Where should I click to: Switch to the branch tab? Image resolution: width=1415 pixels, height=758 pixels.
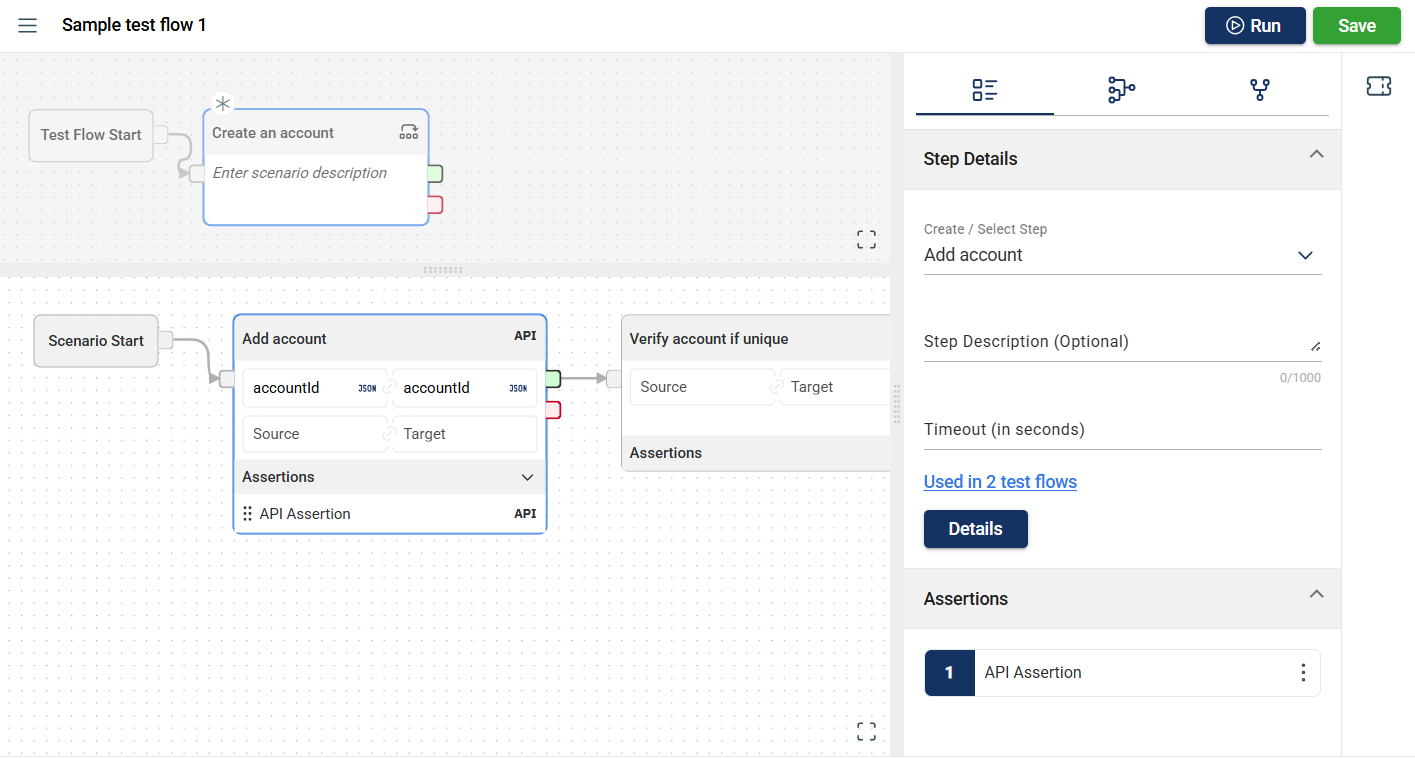[1259, 90]
